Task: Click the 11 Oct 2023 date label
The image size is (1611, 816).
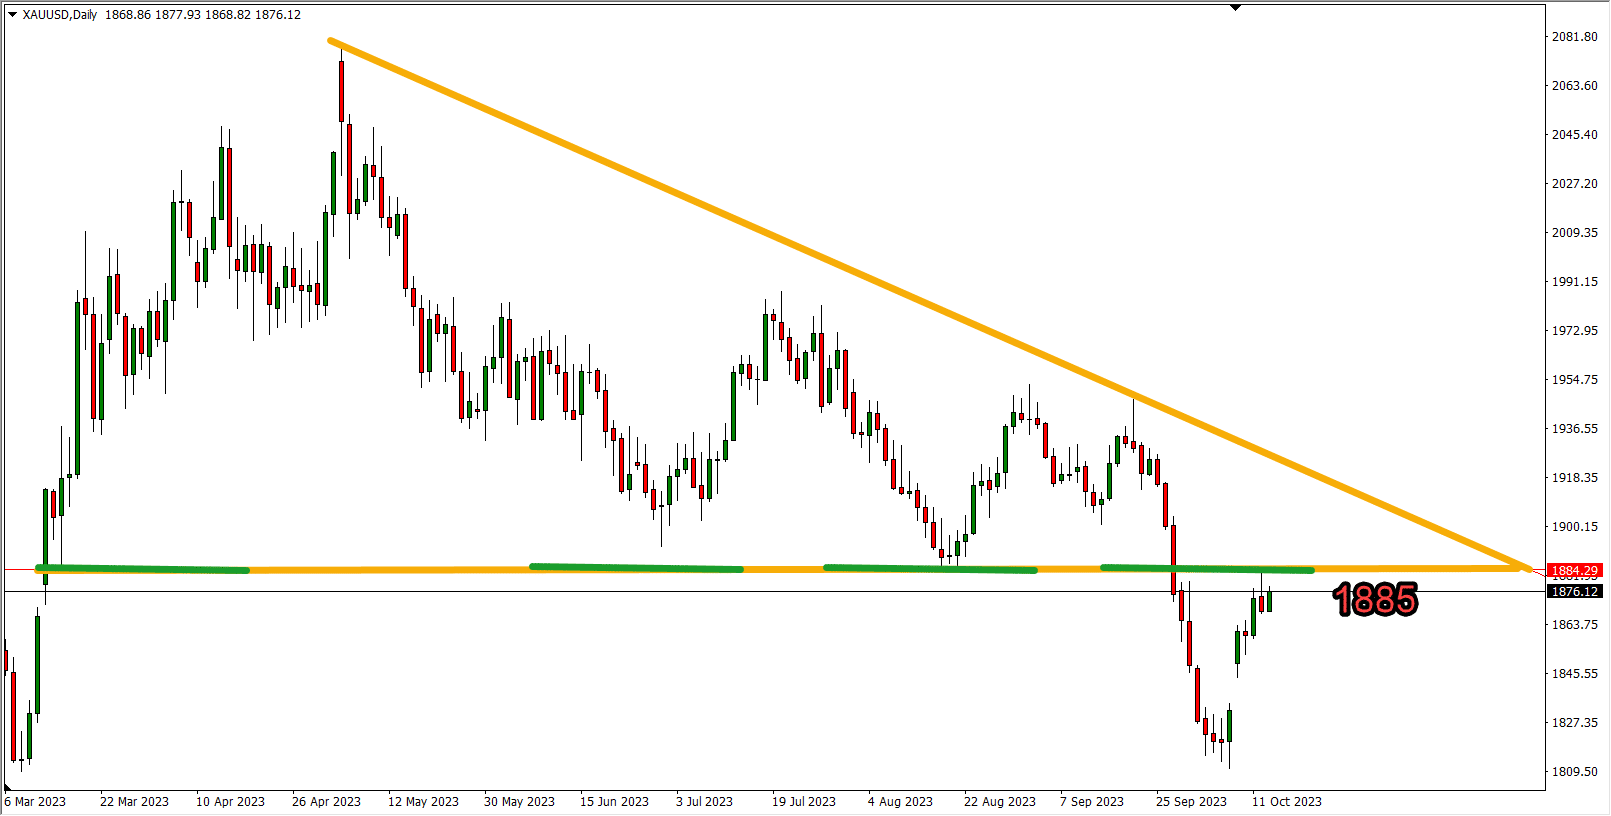Action: [x=1286, y=802]
